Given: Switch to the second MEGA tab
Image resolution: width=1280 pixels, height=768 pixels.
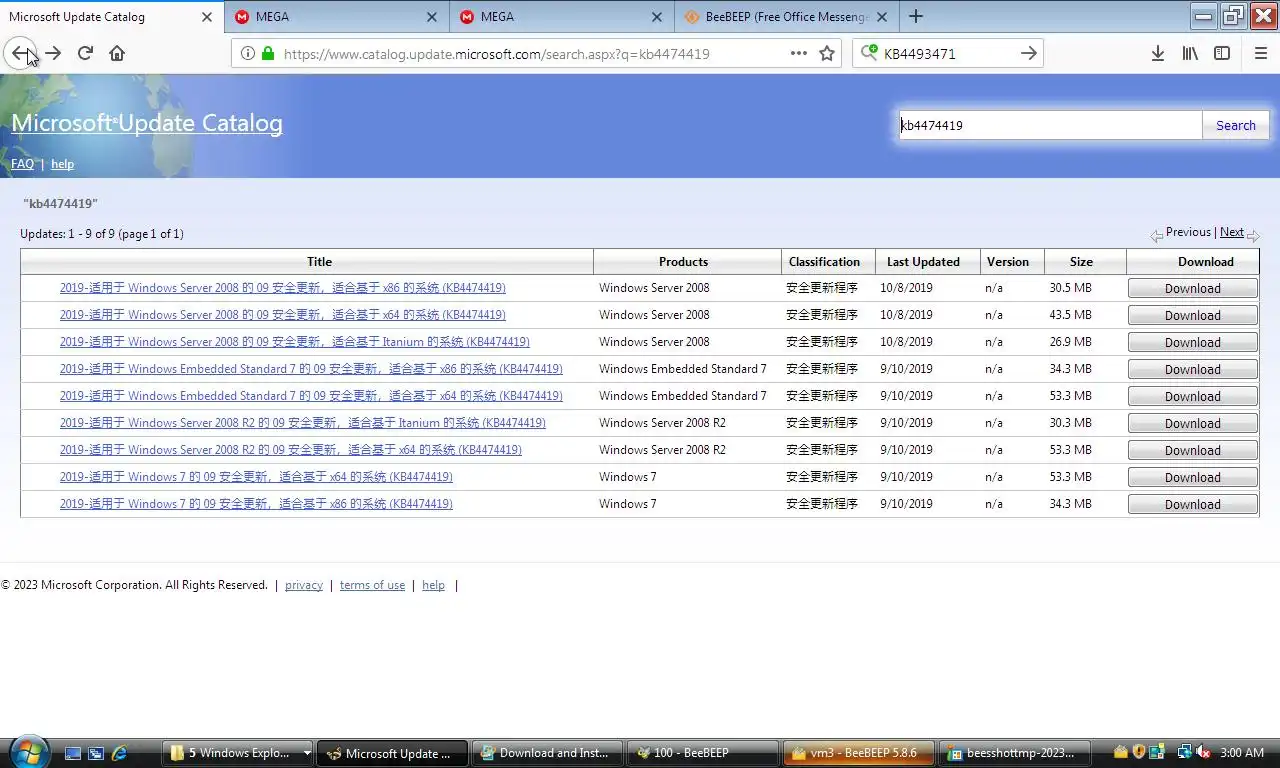Looking at the screenshot, I should [x=561, y=17].
